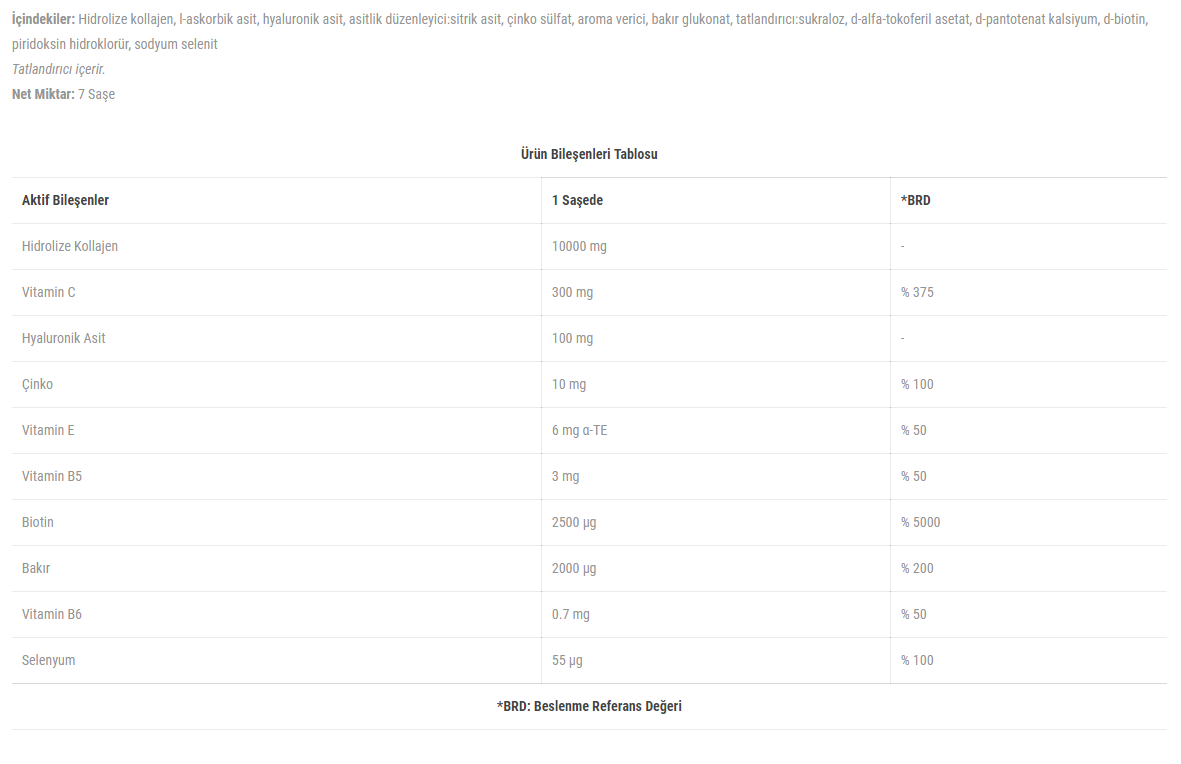The width and height of the screenshot is (1181, 764).
Task: Click the '2000 µg' copper amount cell
Action: [x=574, y=567]
